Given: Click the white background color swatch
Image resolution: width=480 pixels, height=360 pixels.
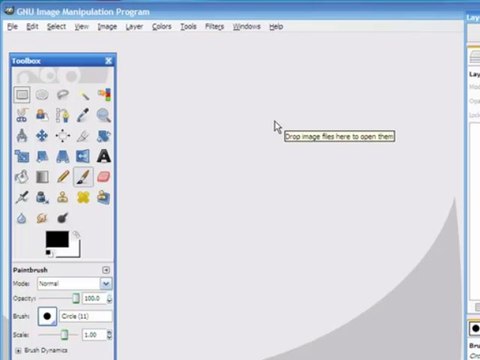Looking at the screenshot, I should 75,252.
